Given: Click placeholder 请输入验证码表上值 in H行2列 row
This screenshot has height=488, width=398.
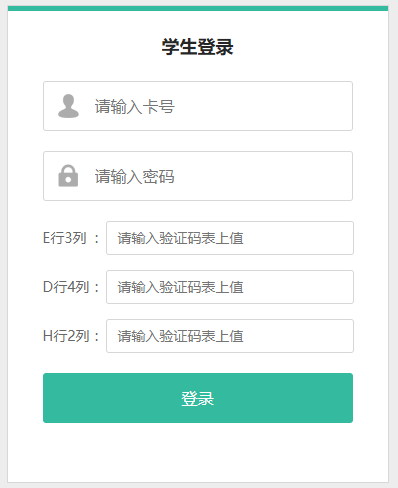Looking at the screenshot, I should point(180,336).
